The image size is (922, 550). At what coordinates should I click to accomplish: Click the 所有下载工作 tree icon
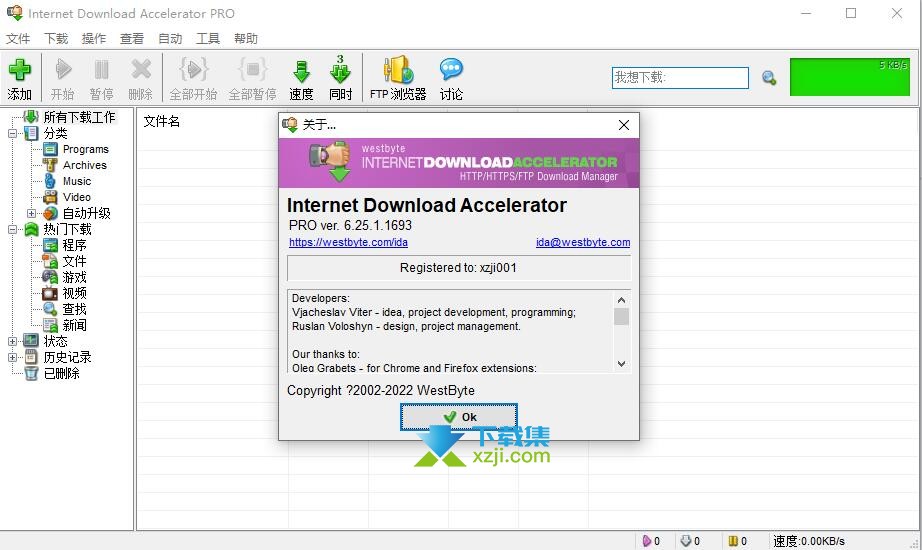coord(31,116)
